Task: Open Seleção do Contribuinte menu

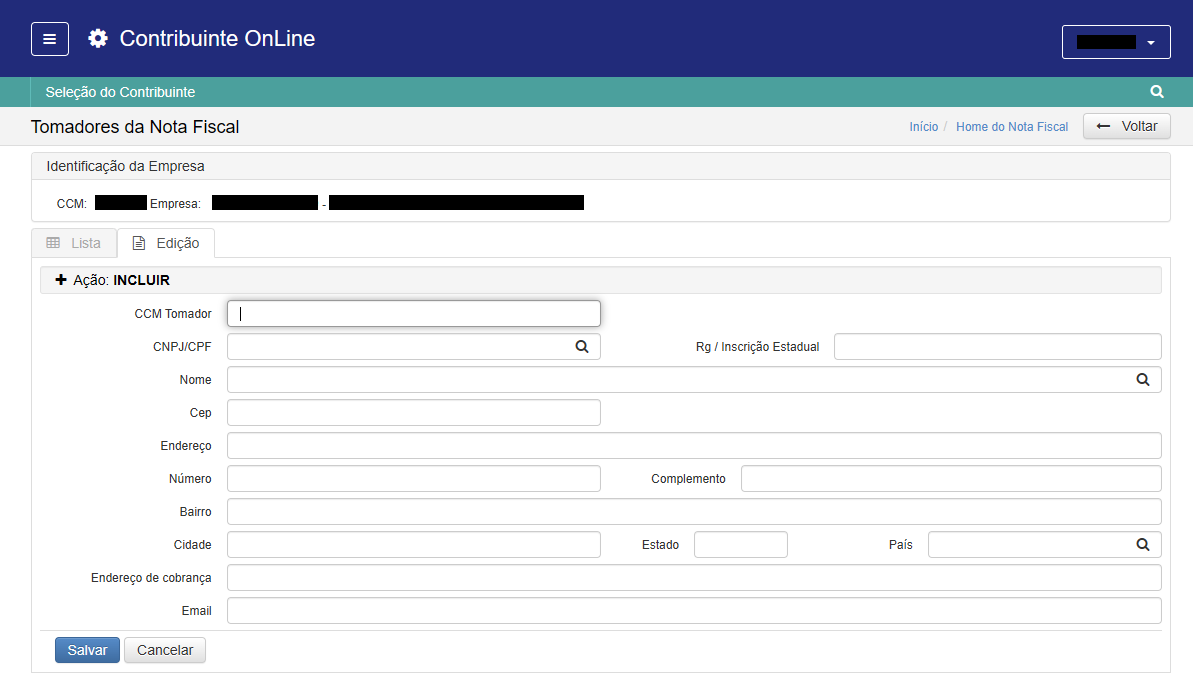Action: 120,92
